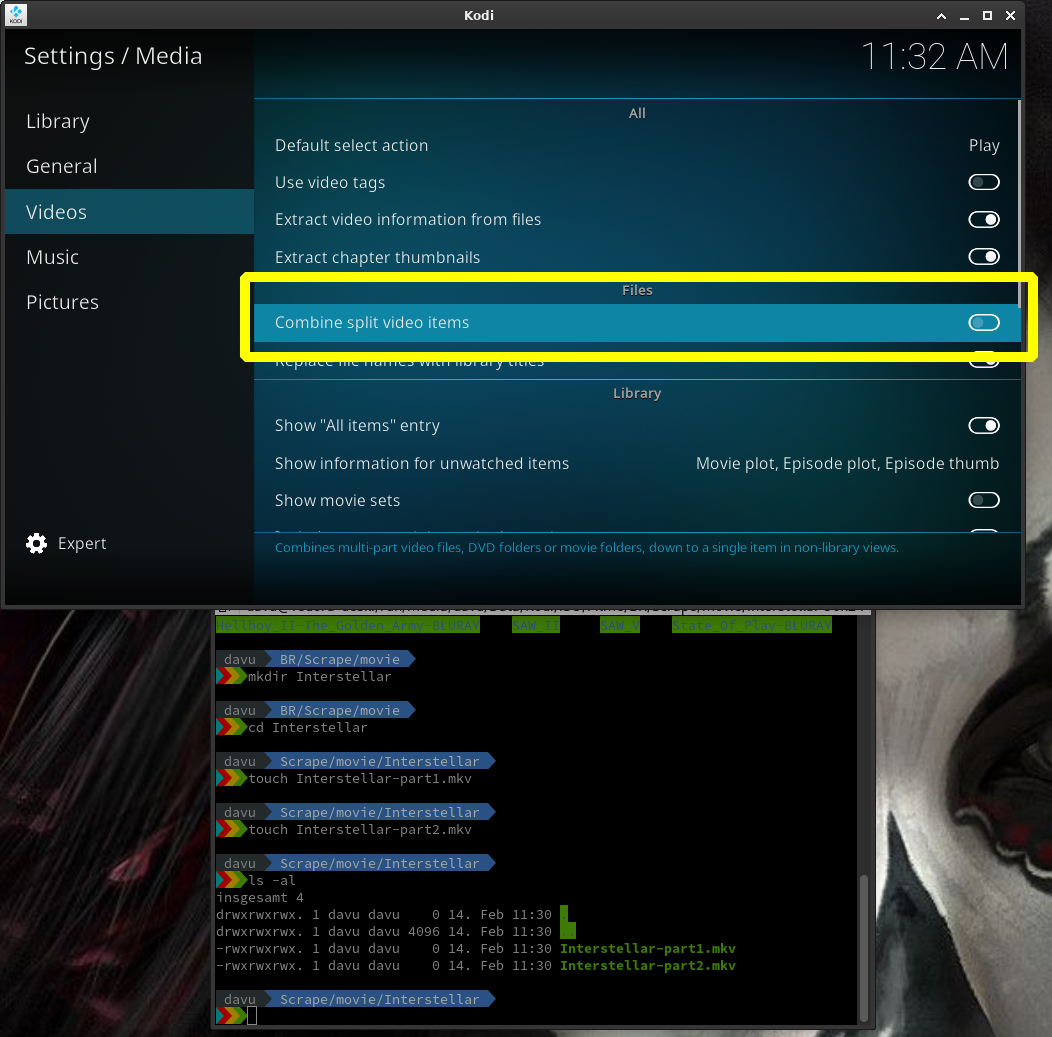Click 'cd Interstellar' command in terminal
The width and height of the screenshot is (1052, 1037).
pyautogui.click(x=308, y=728)
